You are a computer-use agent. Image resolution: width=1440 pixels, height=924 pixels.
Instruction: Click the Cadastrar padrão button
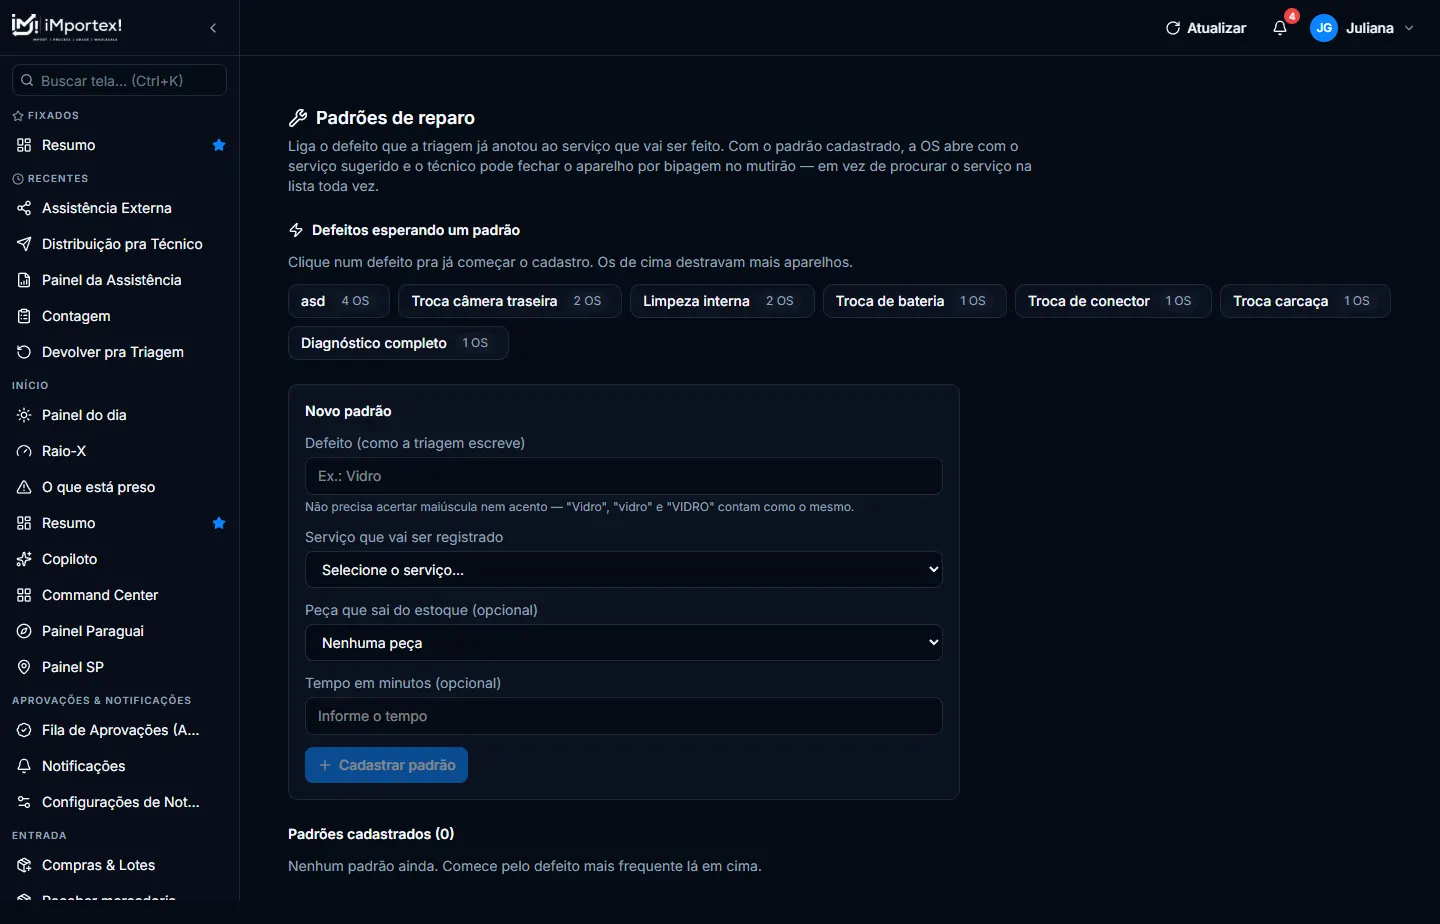pyautogui.click(x=386, y=765)
